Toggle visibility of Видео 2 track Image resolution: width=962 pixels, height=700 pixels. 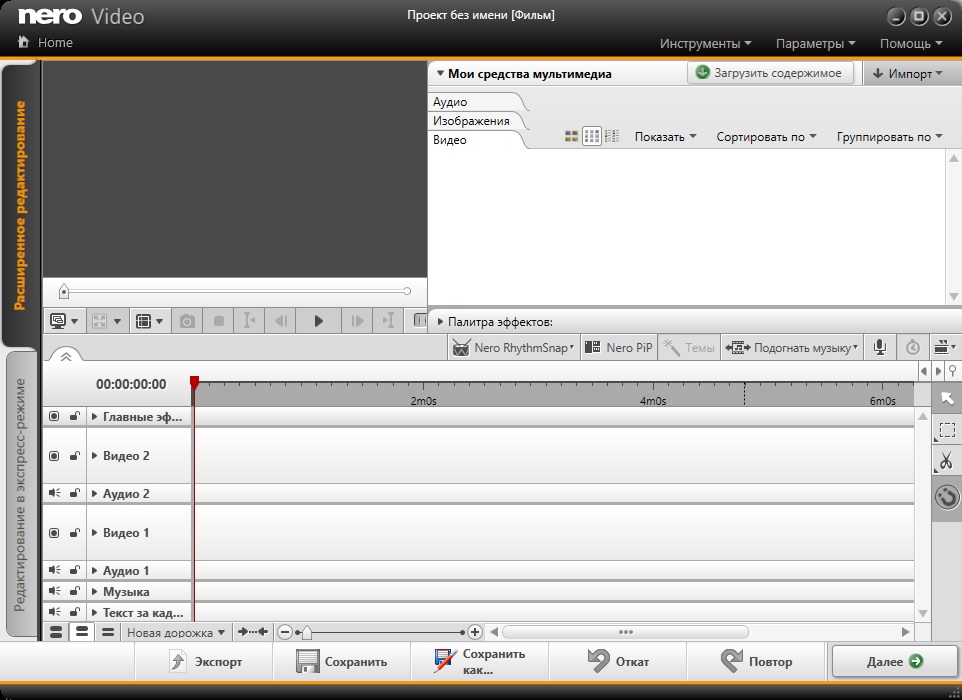pyautogui.click(x=54, y=456)
